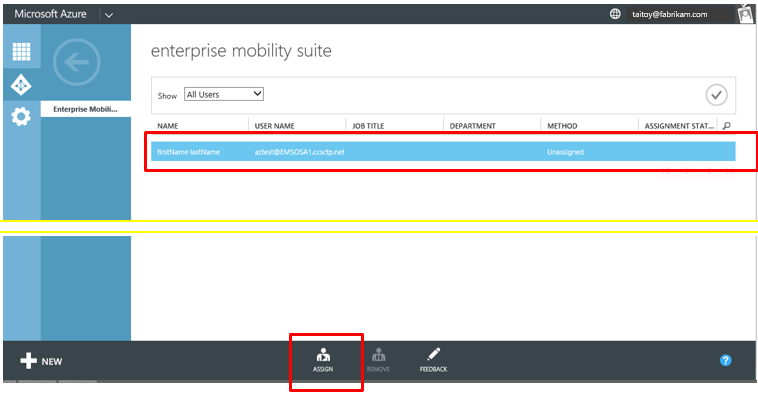Select the firstName lastName user row
This screenshot has width=758, height=396.
tap(443, 152)
